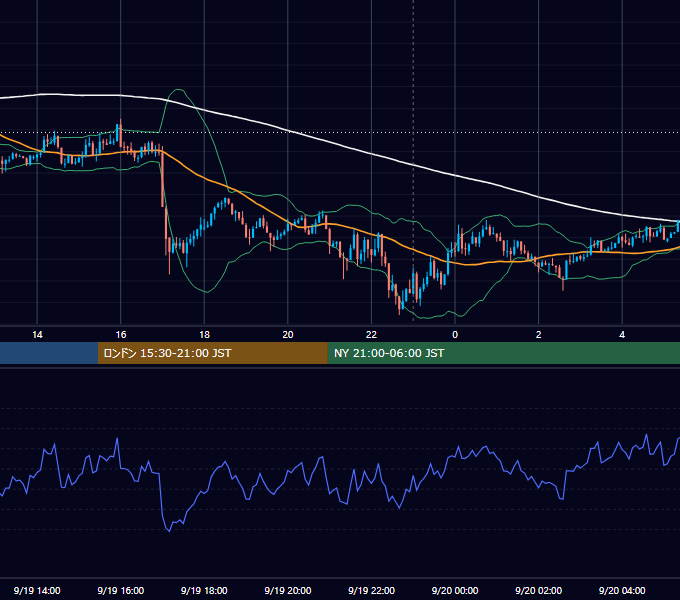
Task: Select the 22 hour label on price chart axis
Action: pos(371,335)
